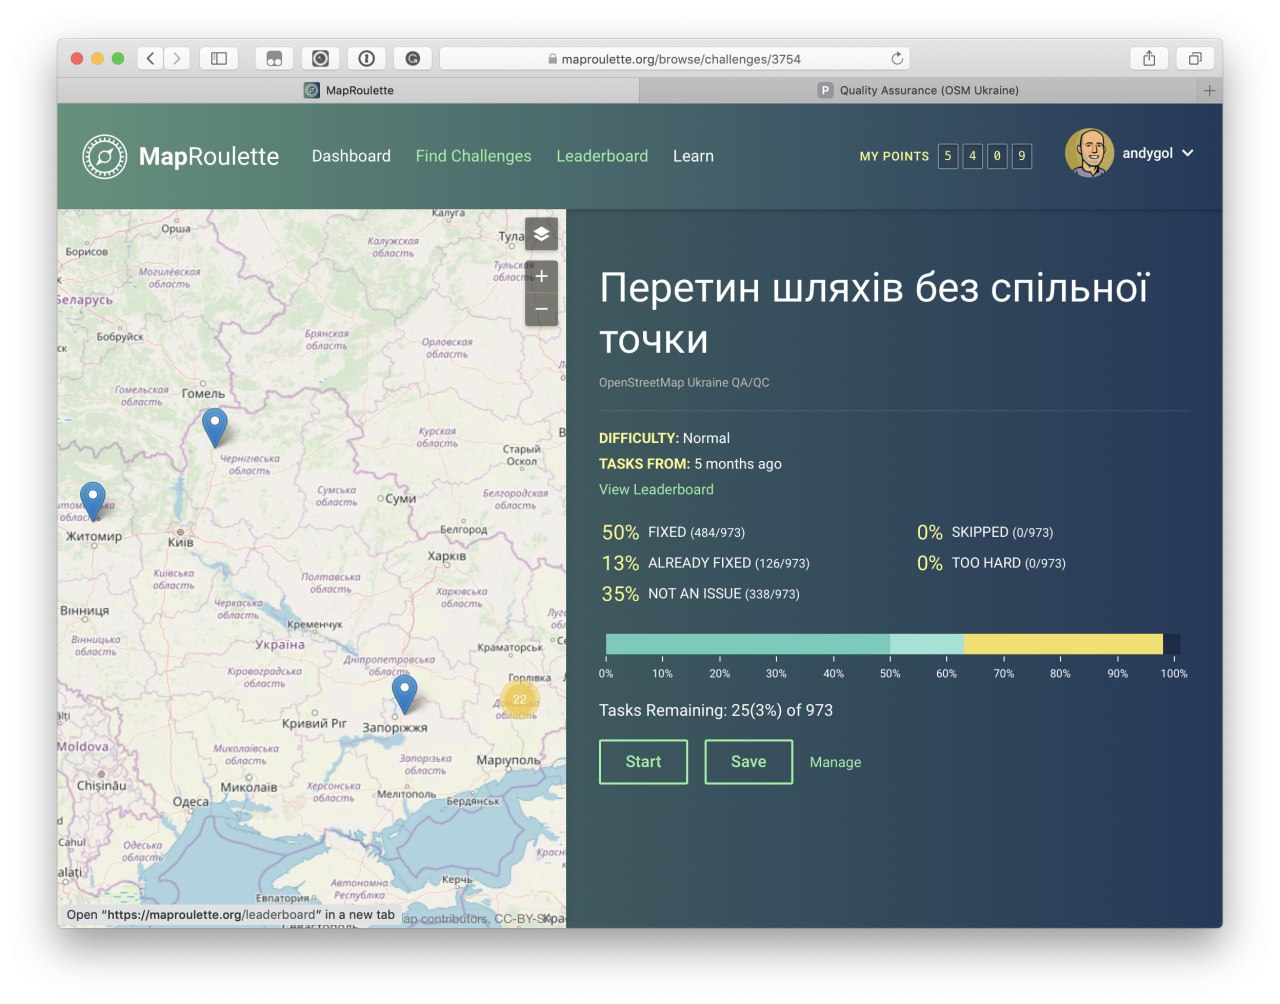Screen dimensions: 1280x1004
Task: Click the Grammarly extension icon in toolbar
Action: coord(412,58)
